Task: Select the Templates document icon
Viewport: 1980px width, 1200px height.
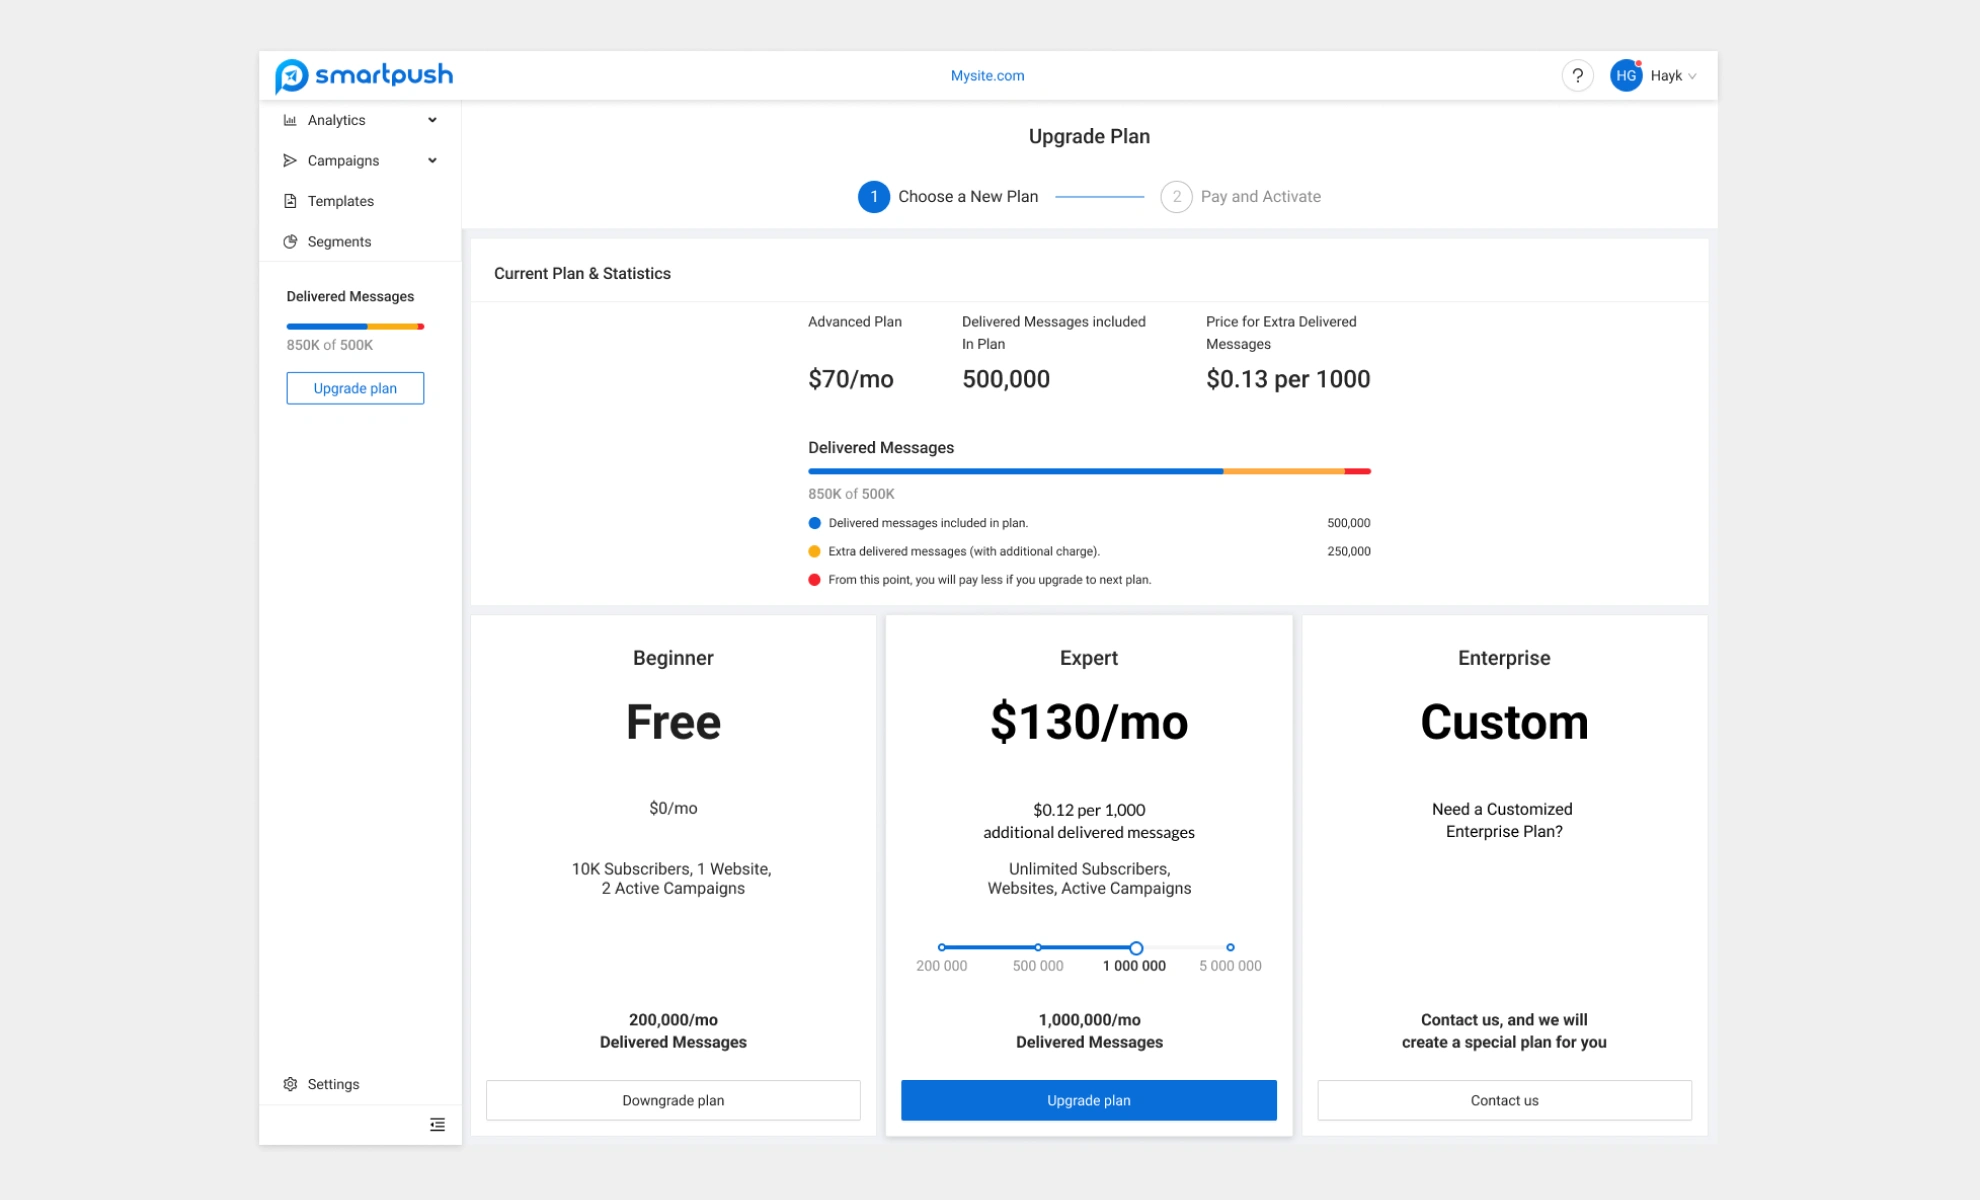Action: [x=290, y=201]
